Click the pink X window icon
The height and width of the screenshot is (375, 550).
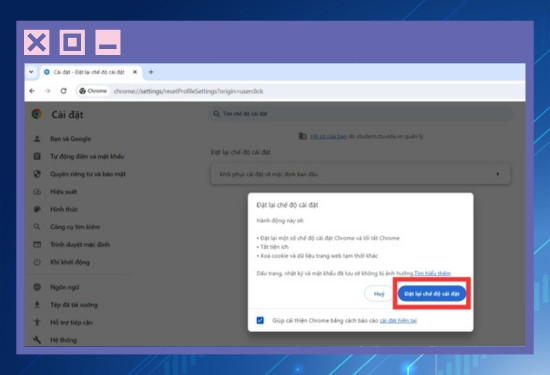37,42
